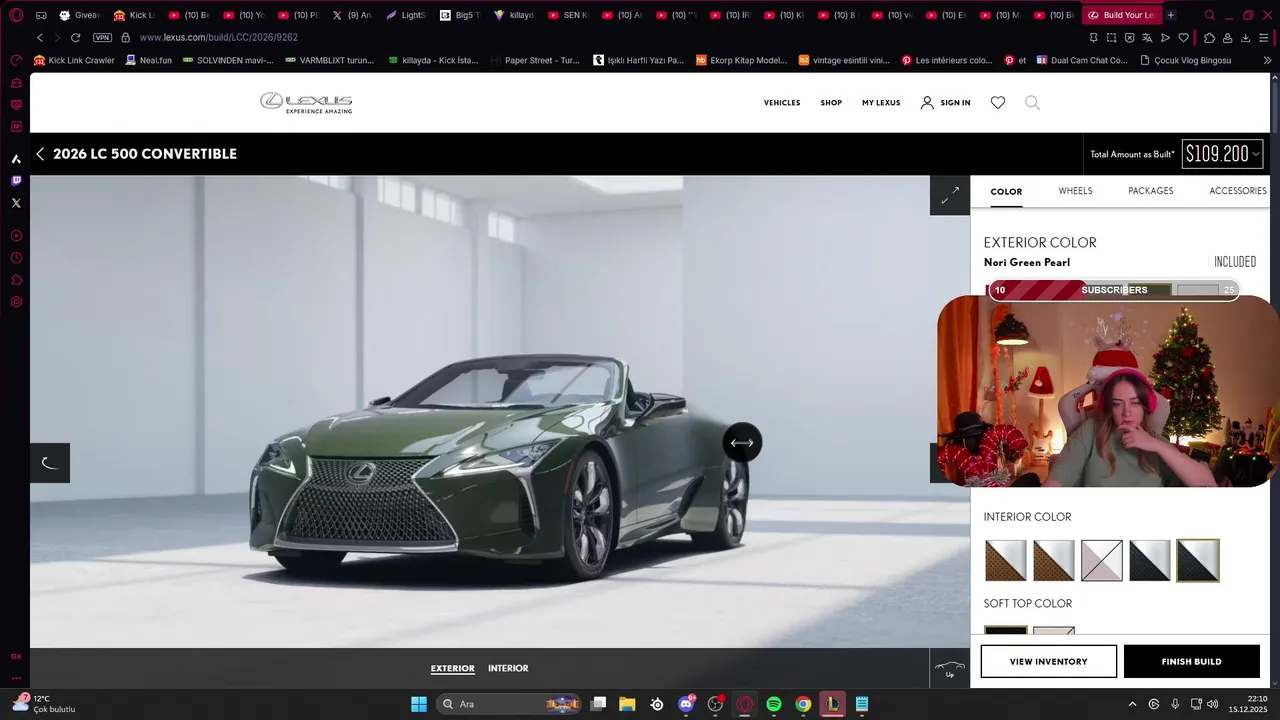Click the previous view button on left of viewer
The image size is (1280, 720).
(x=49, y=463)
